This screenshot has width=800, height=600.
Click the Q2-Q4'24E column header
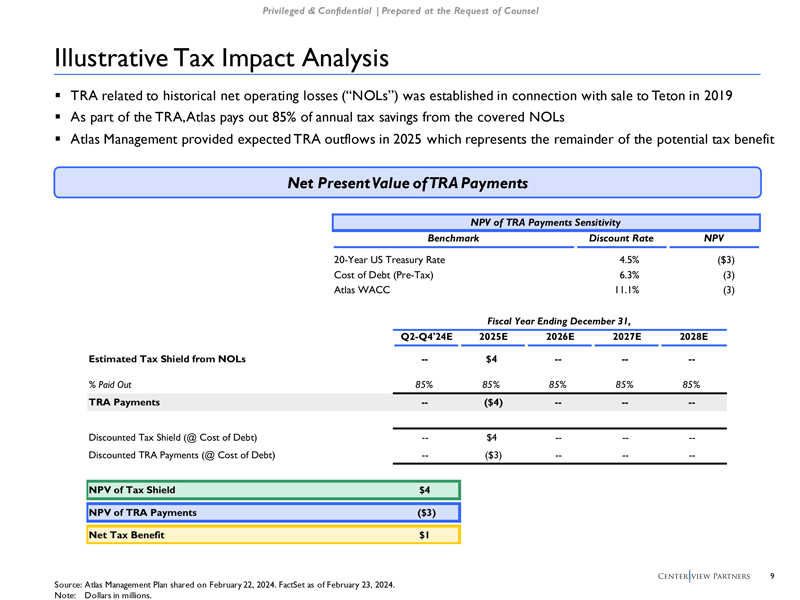click(x=426, y=337)
